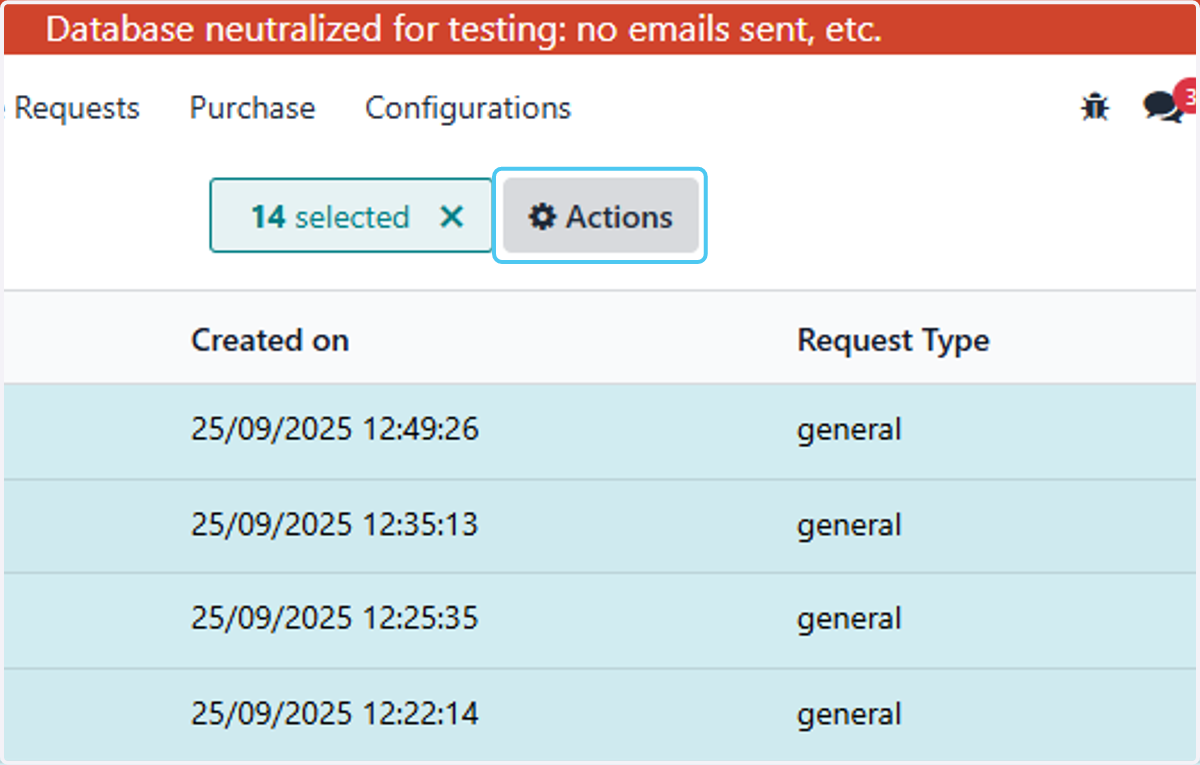
Task: Open the Actions dropdown button
Action: (x=601, y=216)
